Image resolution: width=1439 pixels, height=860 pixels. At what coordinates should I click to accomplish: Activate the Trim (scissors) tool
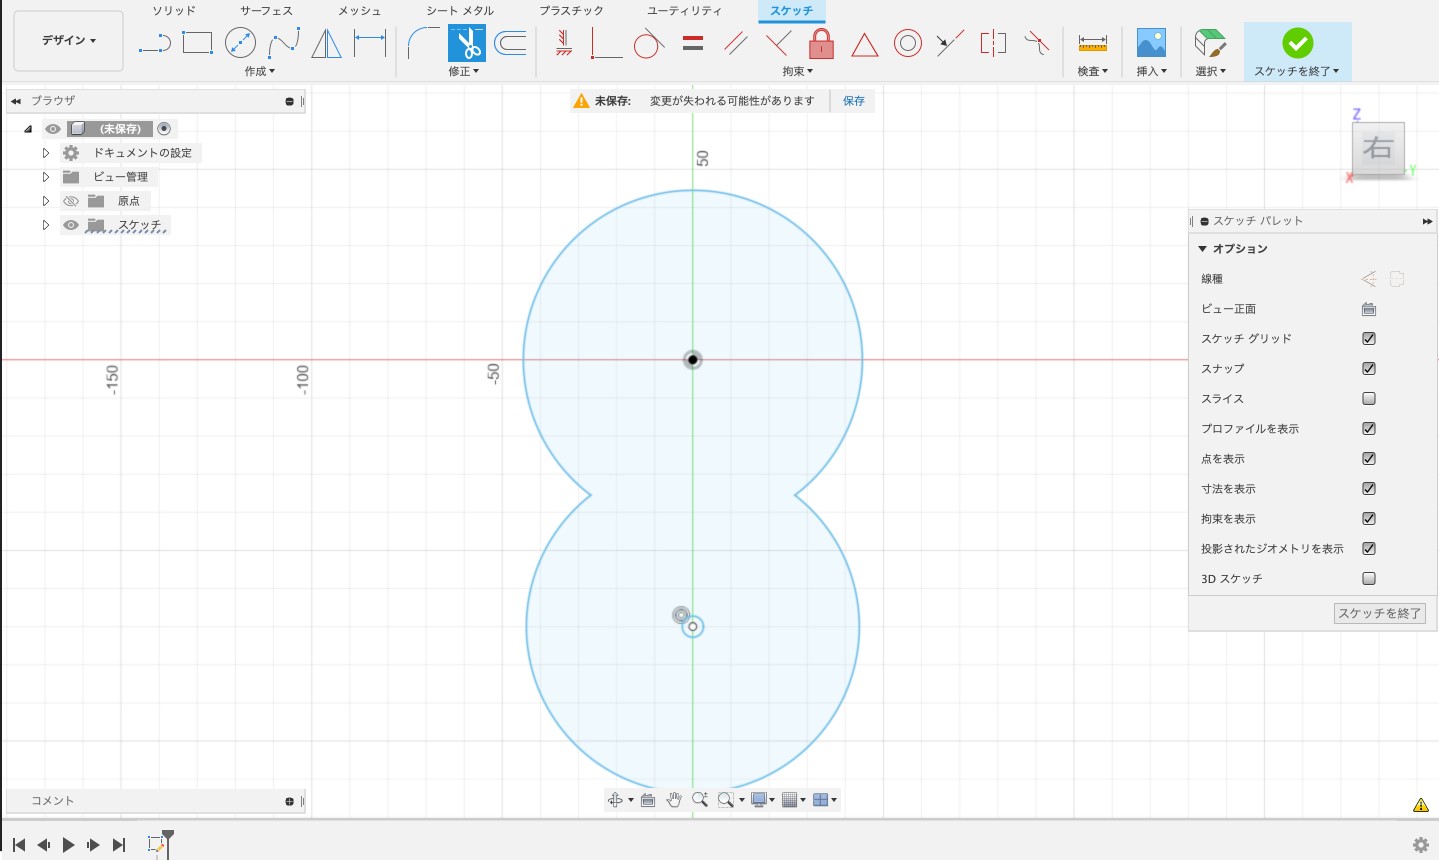(x=466, y=43)
